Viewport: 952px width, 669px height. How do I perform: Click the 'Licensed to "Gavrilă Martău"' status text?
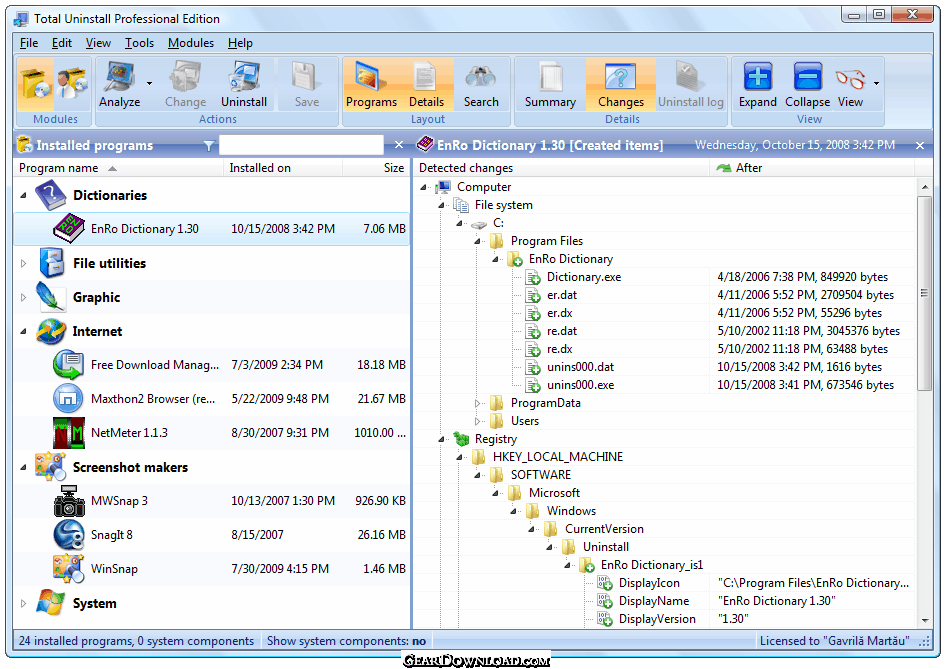tap(834, 641)
